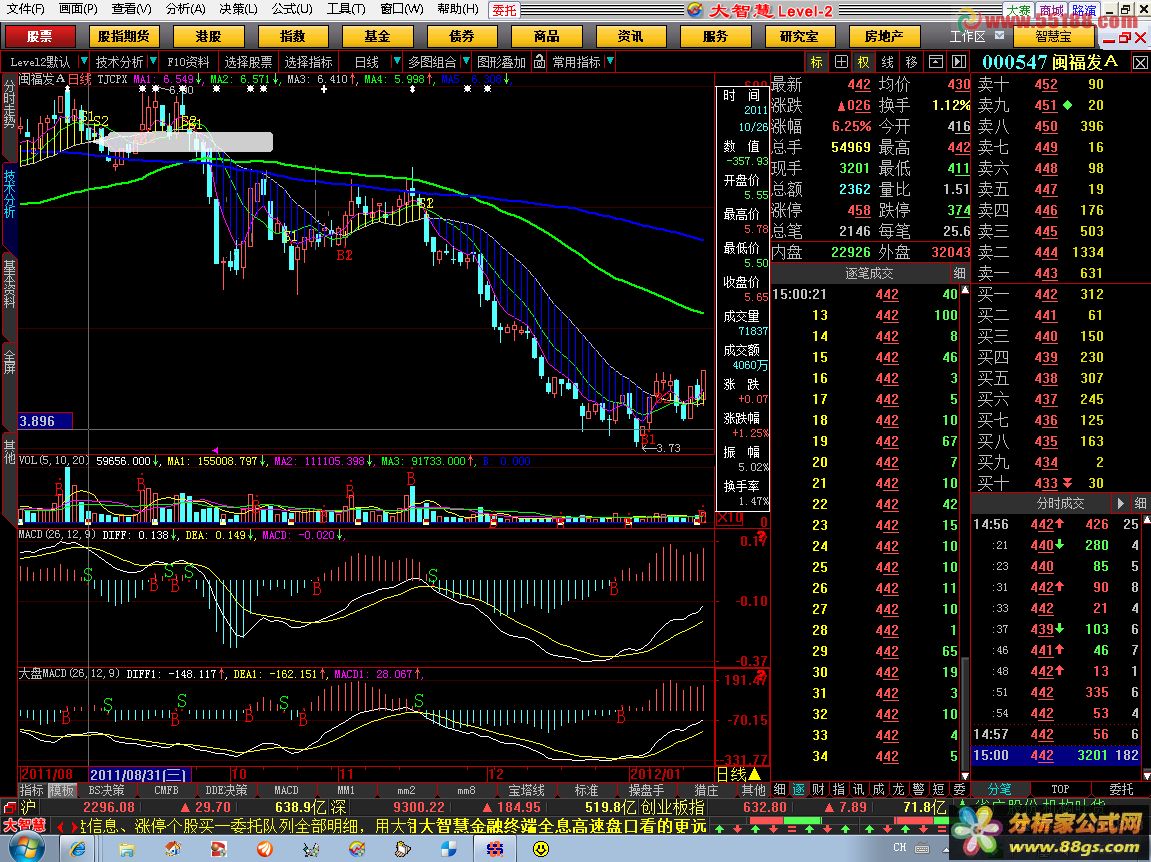Open the 工具(T) menu
The width and height of the screenshot is (1151, 862).
pos(345,10)
